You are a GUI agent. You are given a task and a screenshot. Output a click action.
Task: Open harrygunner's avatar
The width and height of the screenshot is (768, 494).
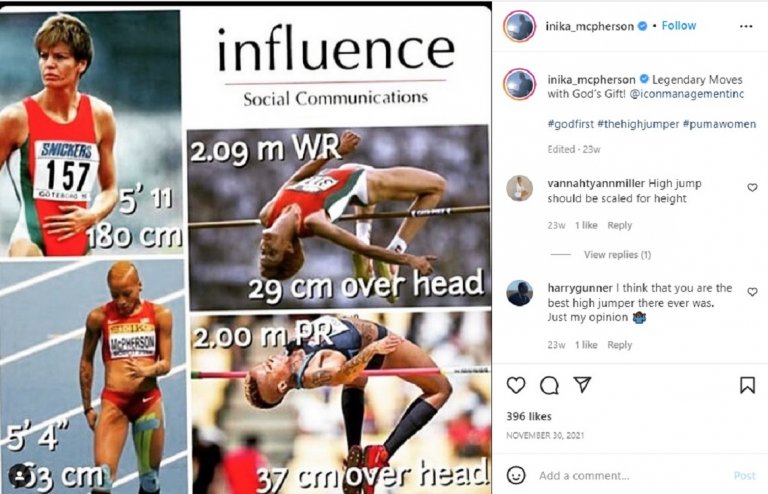tap(519, 293)
